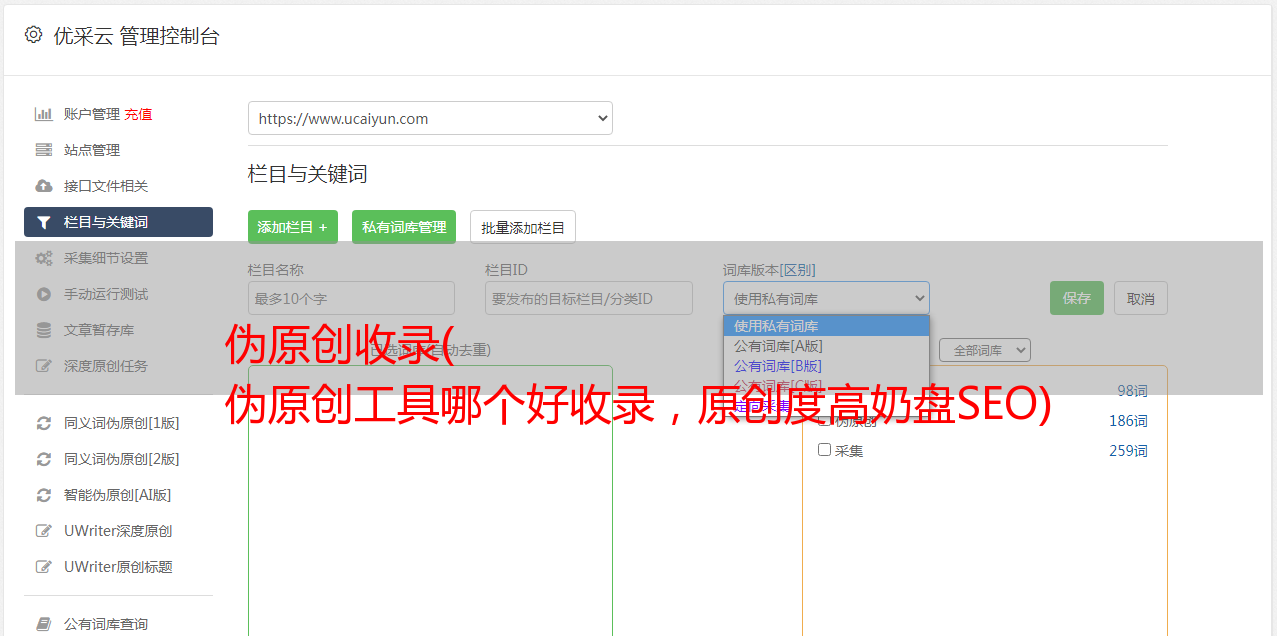
Task: Click the book icon for 公有词库查询
Action: click(x=44, y=624)
